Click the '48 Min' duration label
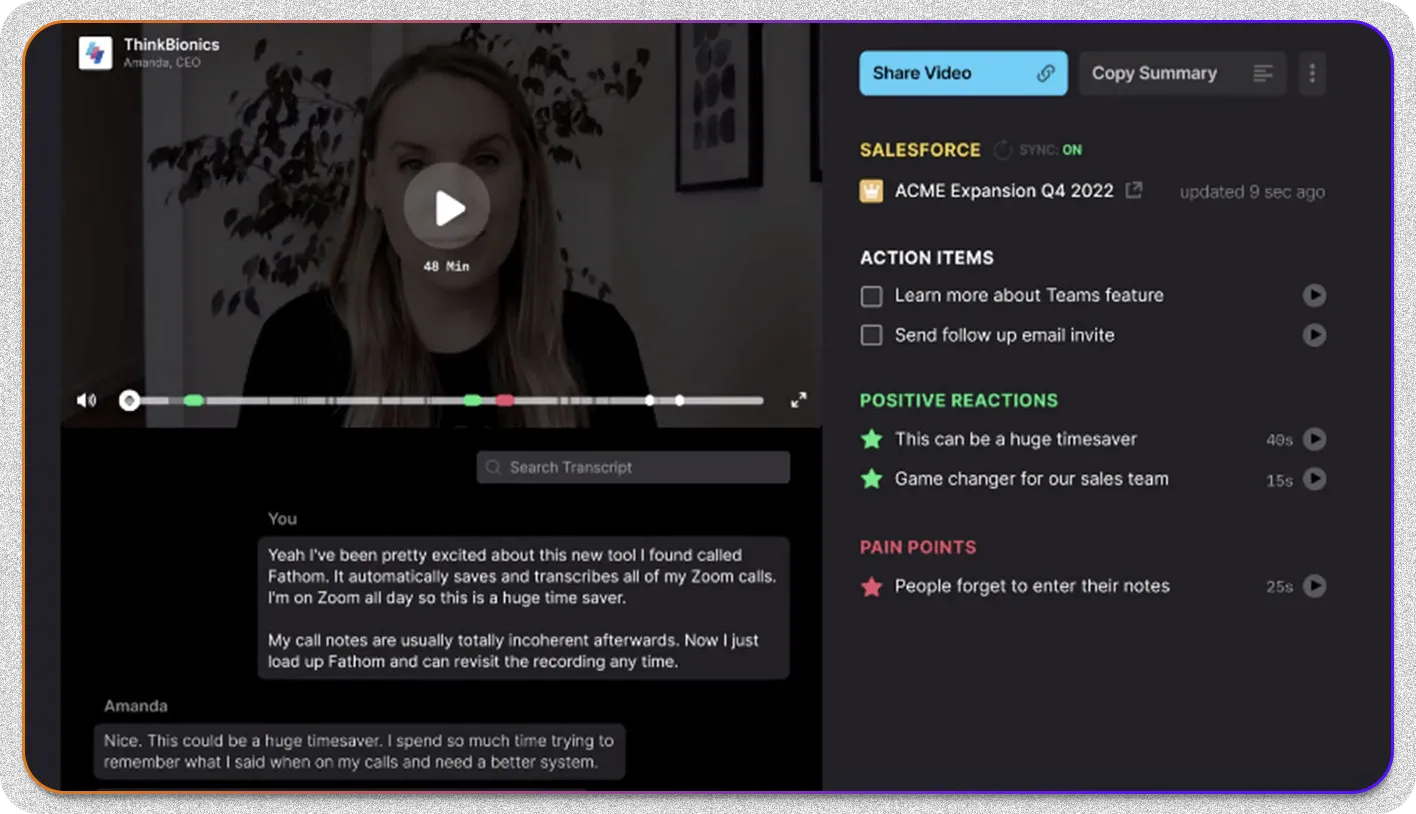1416x814 pixels. click(446, 267)
